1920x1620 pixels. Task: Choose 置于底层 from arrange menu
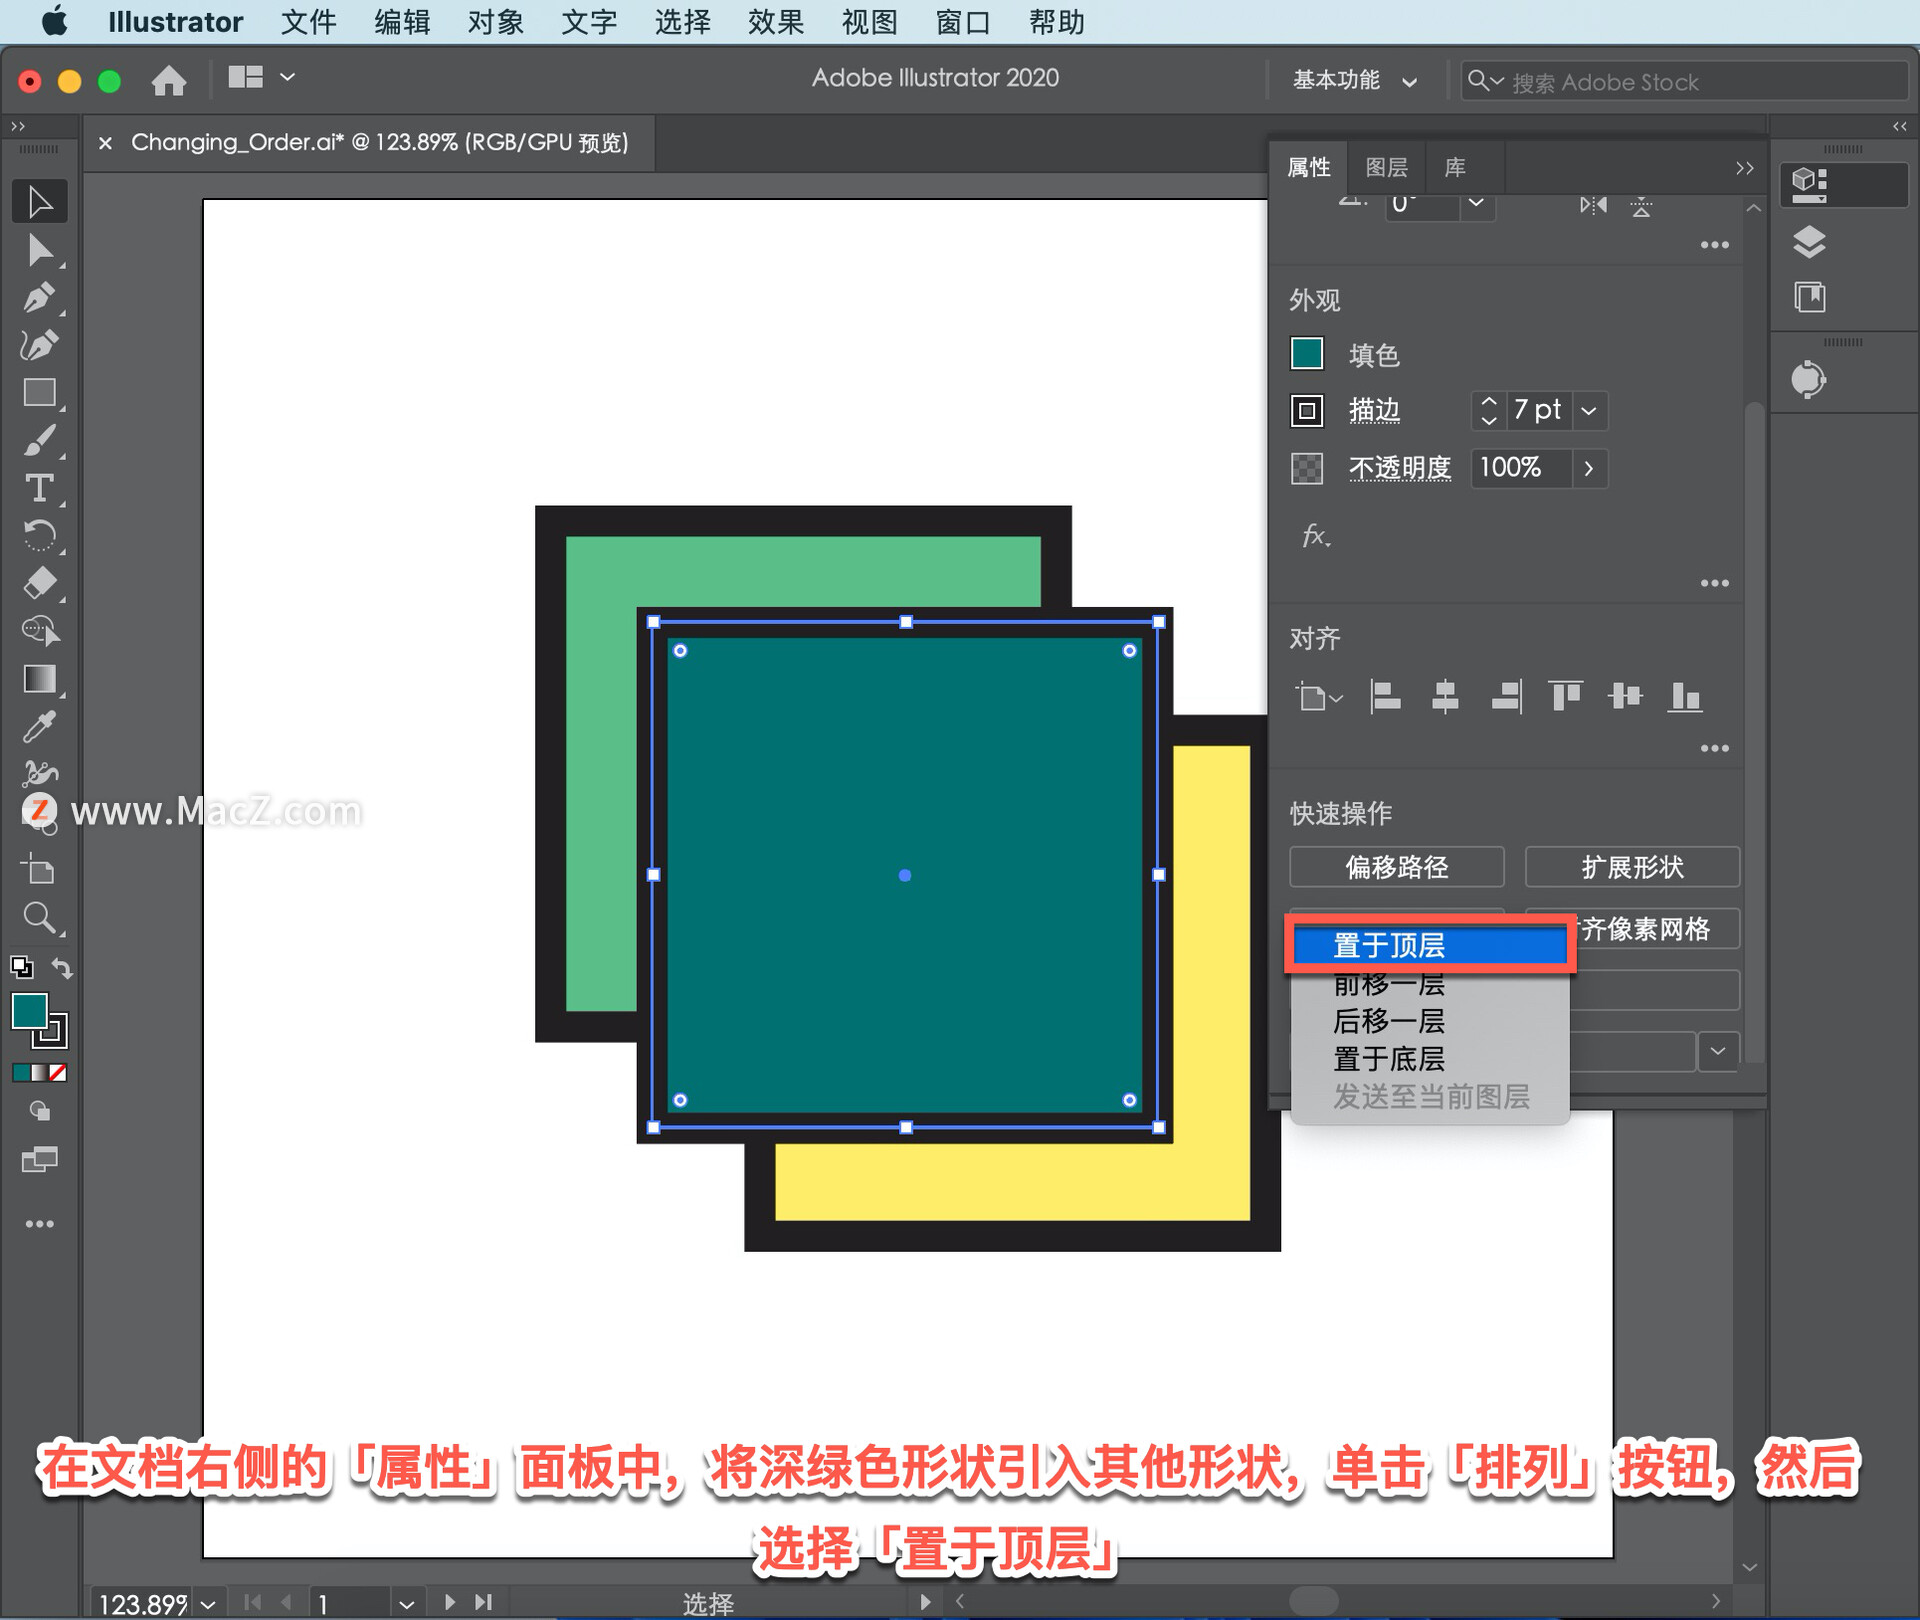point(1430,1059)
